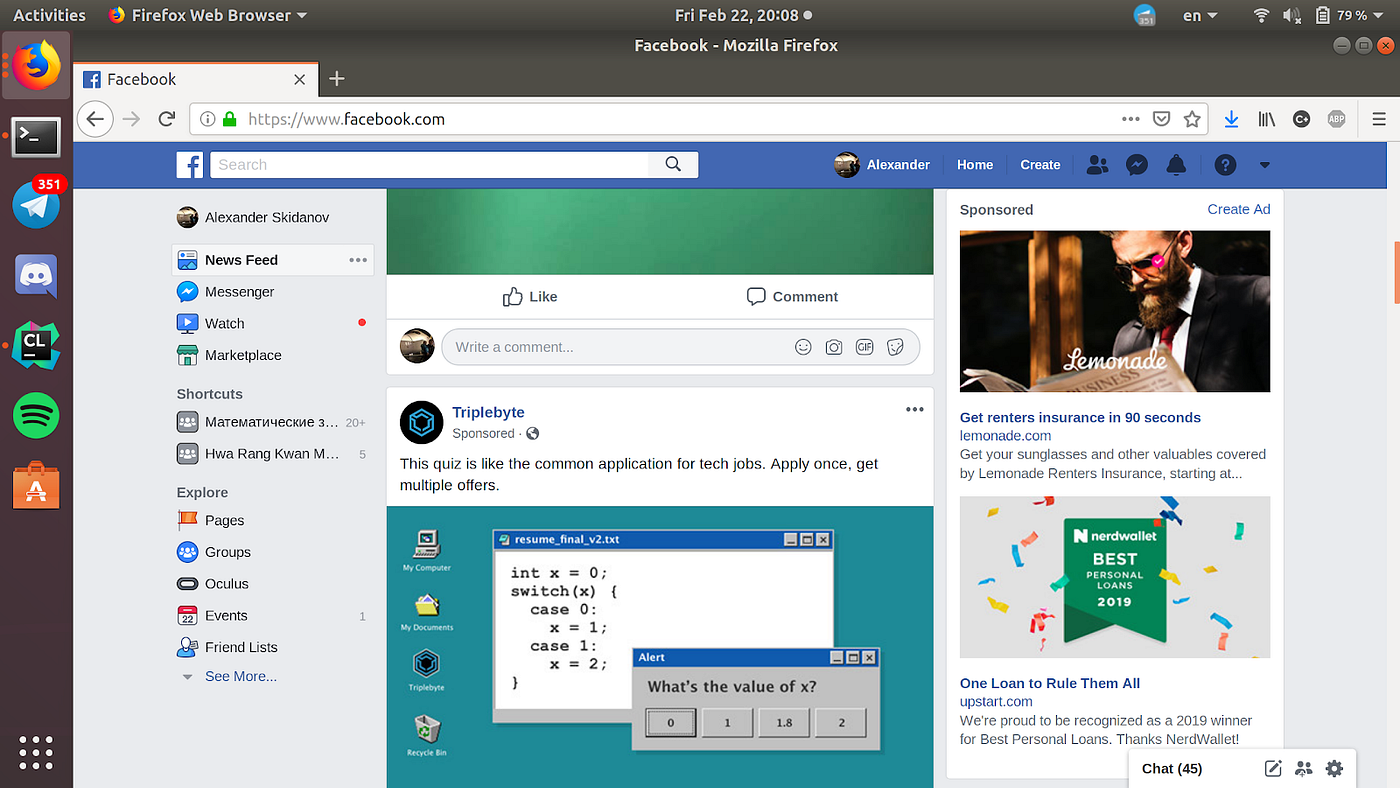Insert an emoji in the comment box

(803, 347)
